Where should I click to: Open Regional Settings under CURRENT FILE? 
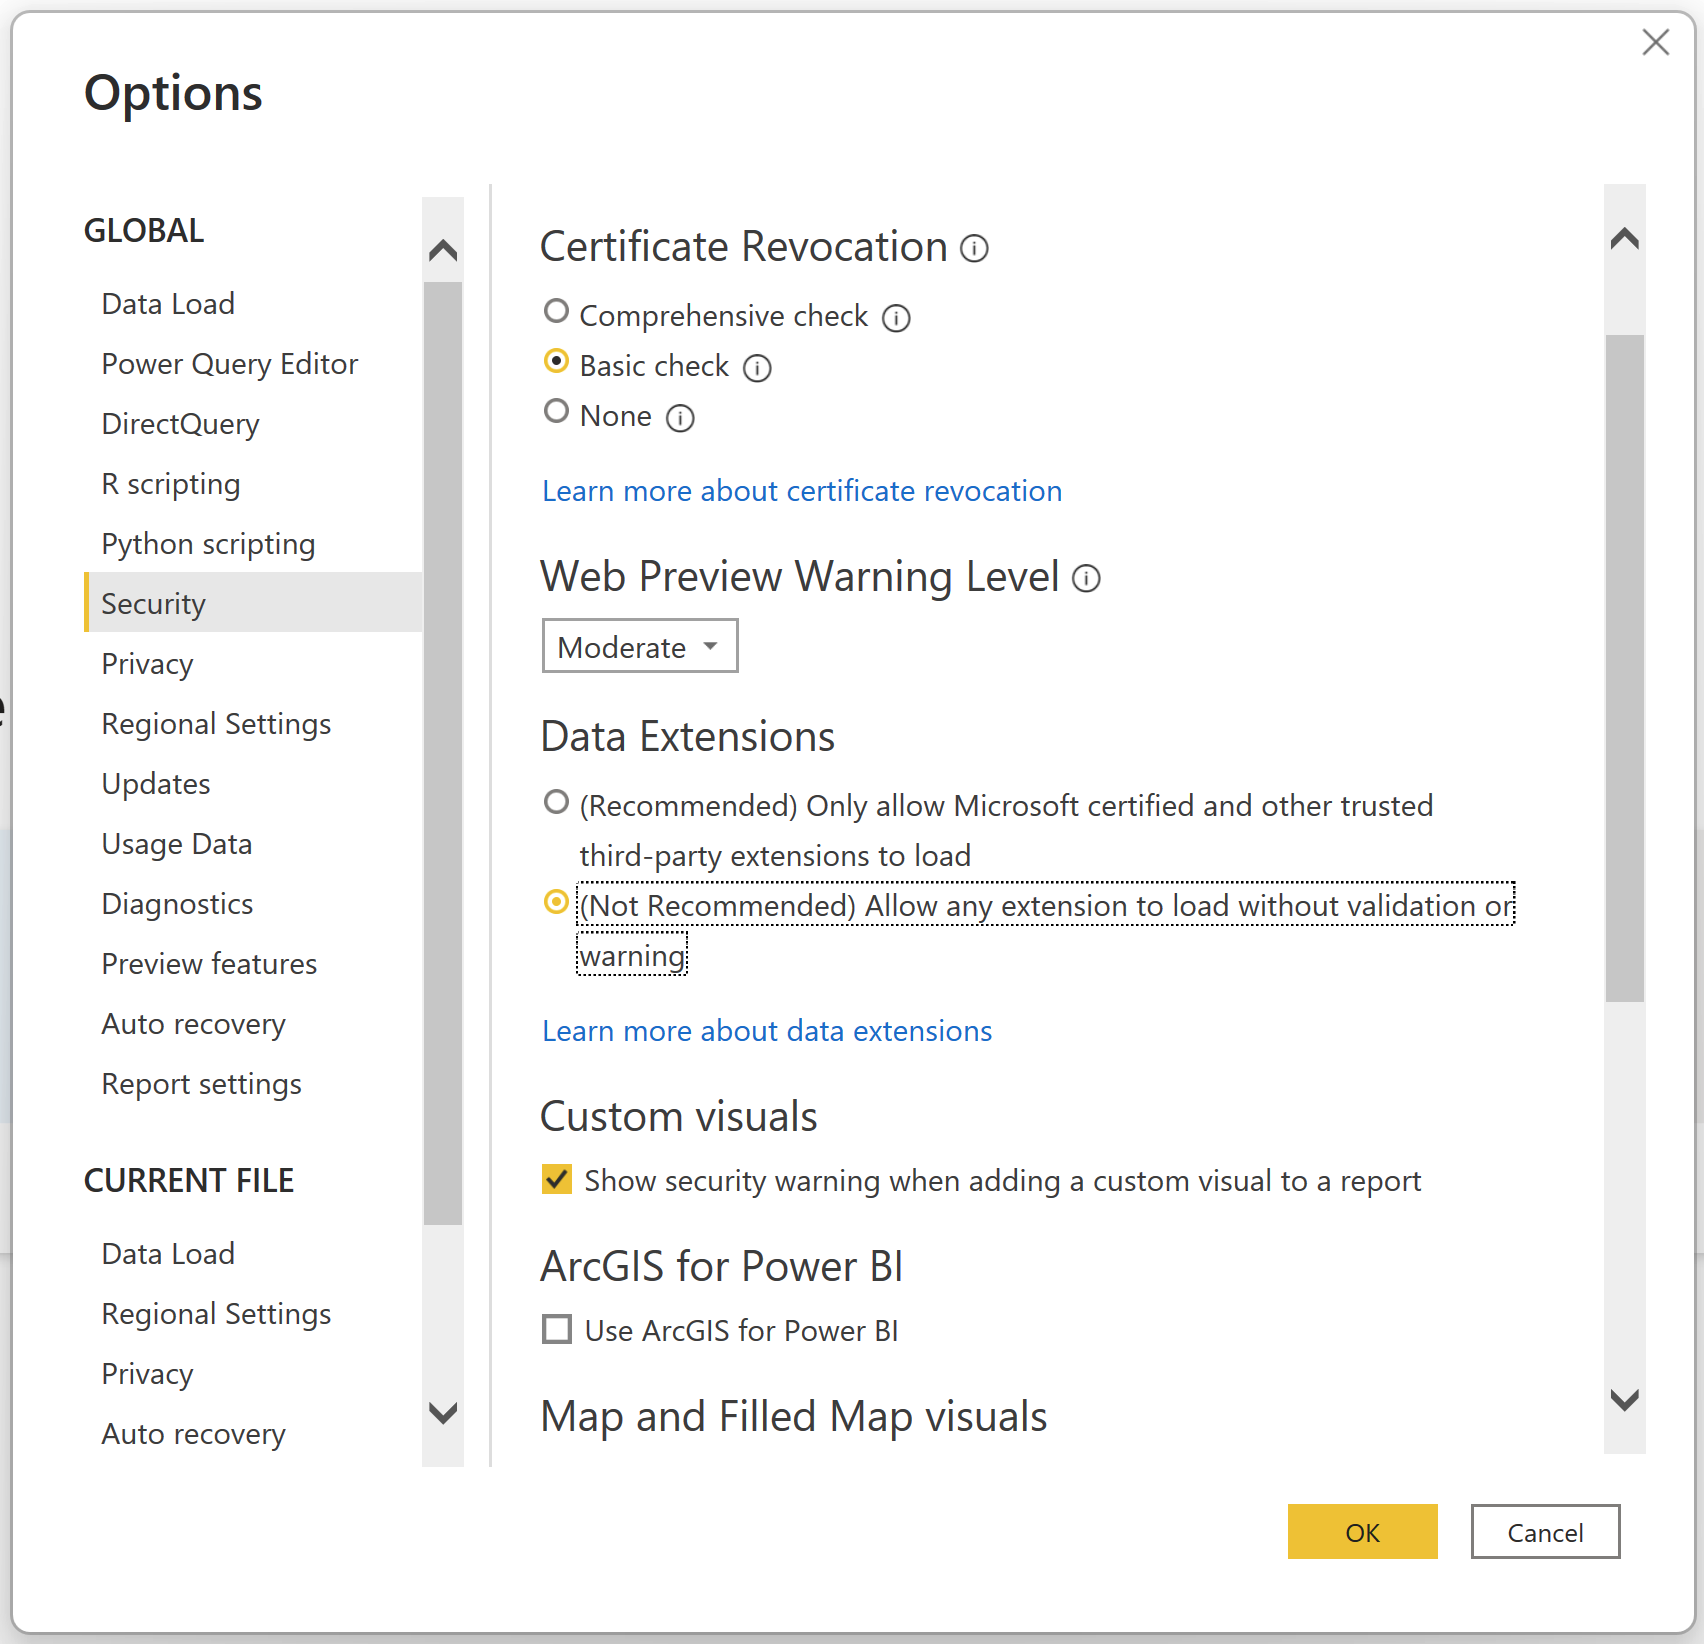(216, 1313)
